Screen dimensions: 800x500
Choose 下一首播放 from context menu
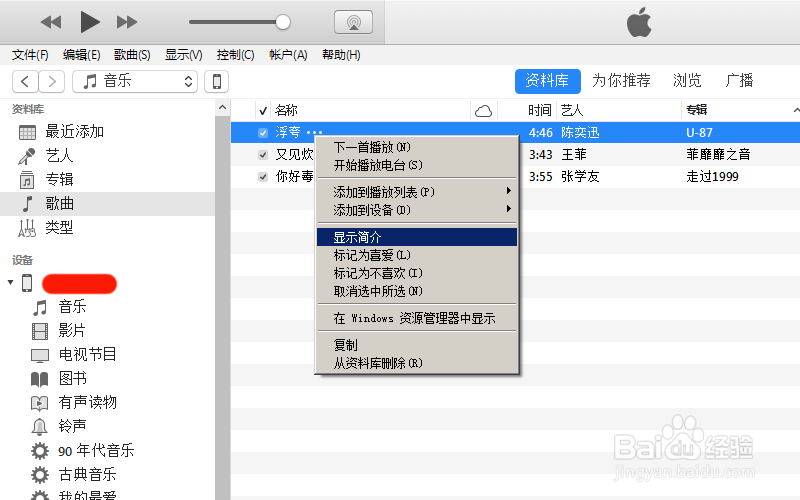click(x=417, y=147)
